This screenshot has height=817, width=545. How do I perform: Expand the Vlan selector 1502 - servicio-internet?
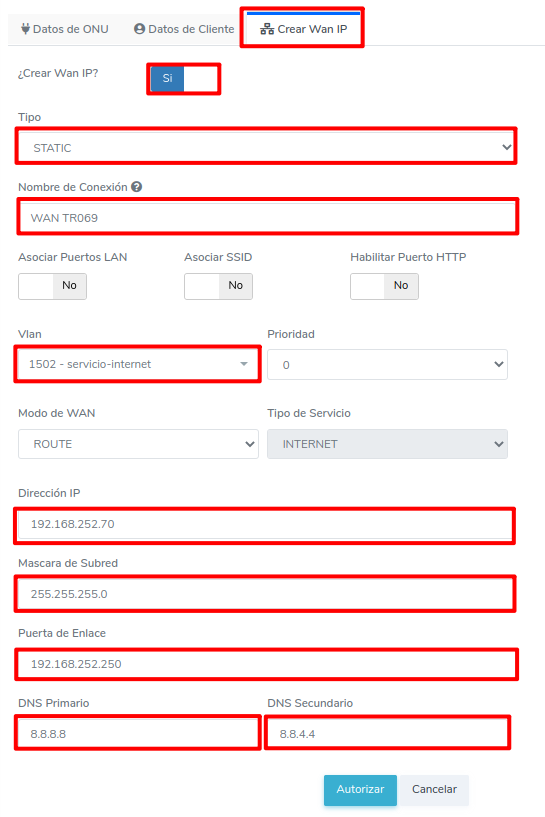(138, 364)
